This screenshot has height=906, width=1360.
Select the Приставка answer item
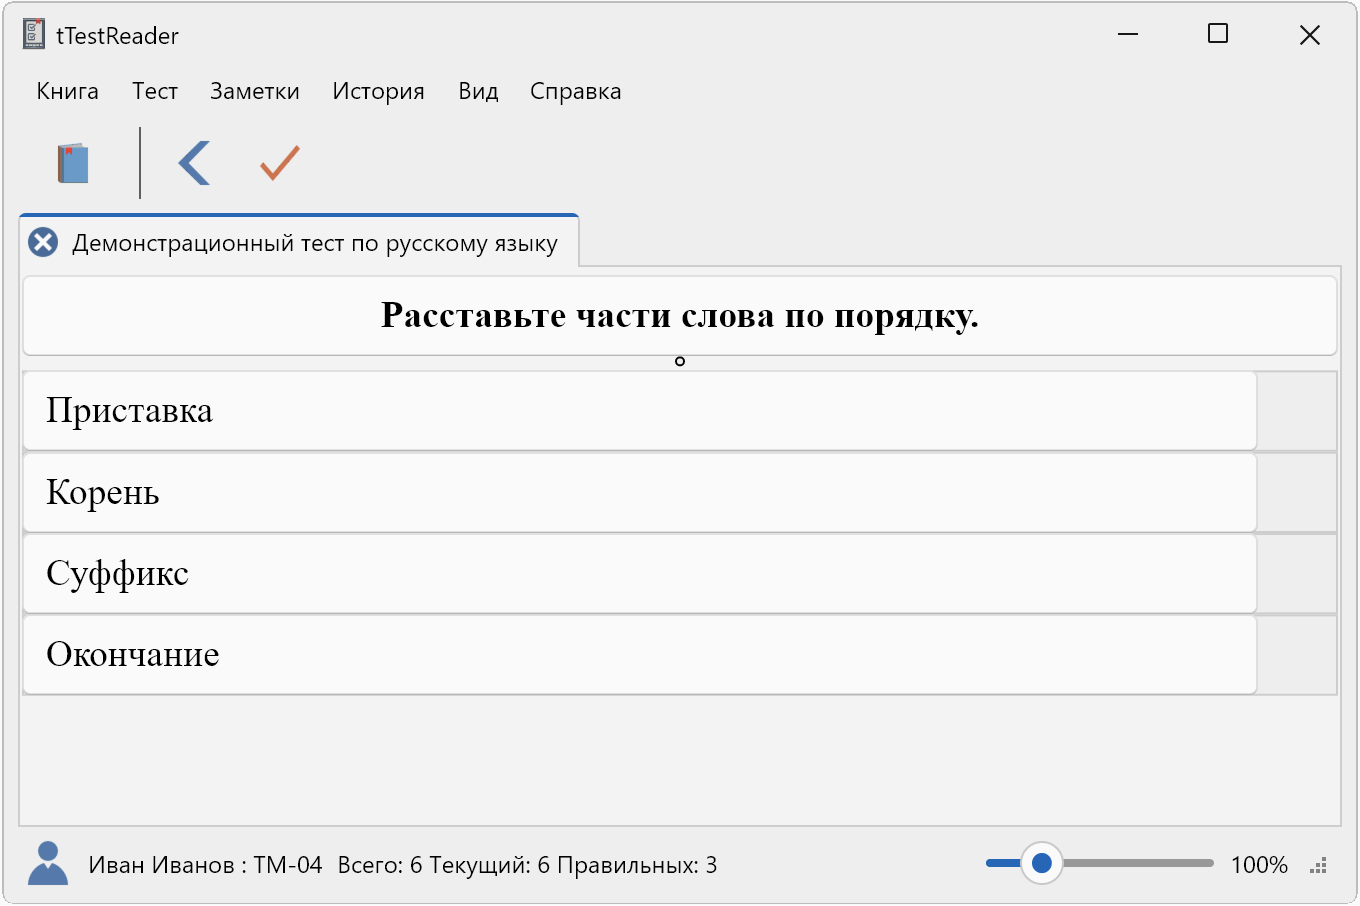click(x=640, y=411)
